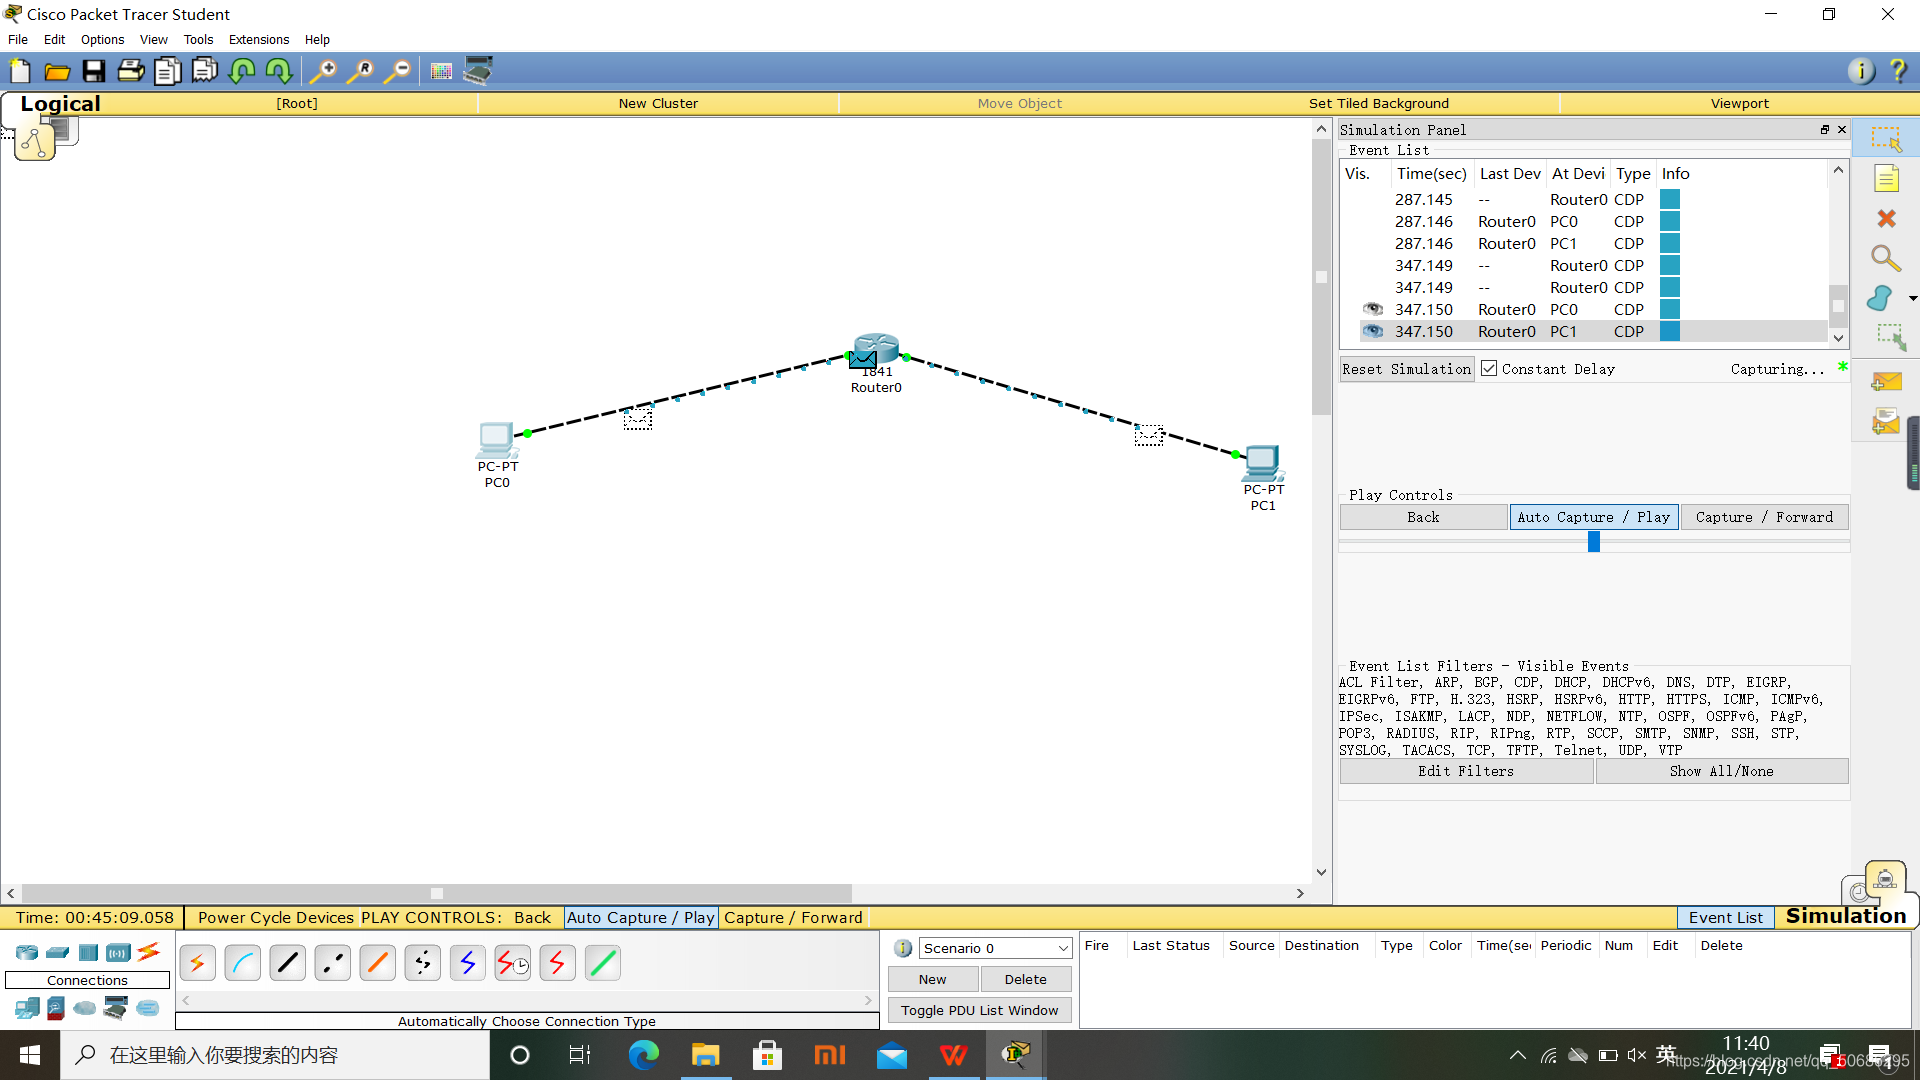
Task: Click the Save file icon
Action: tap(94, 71)
